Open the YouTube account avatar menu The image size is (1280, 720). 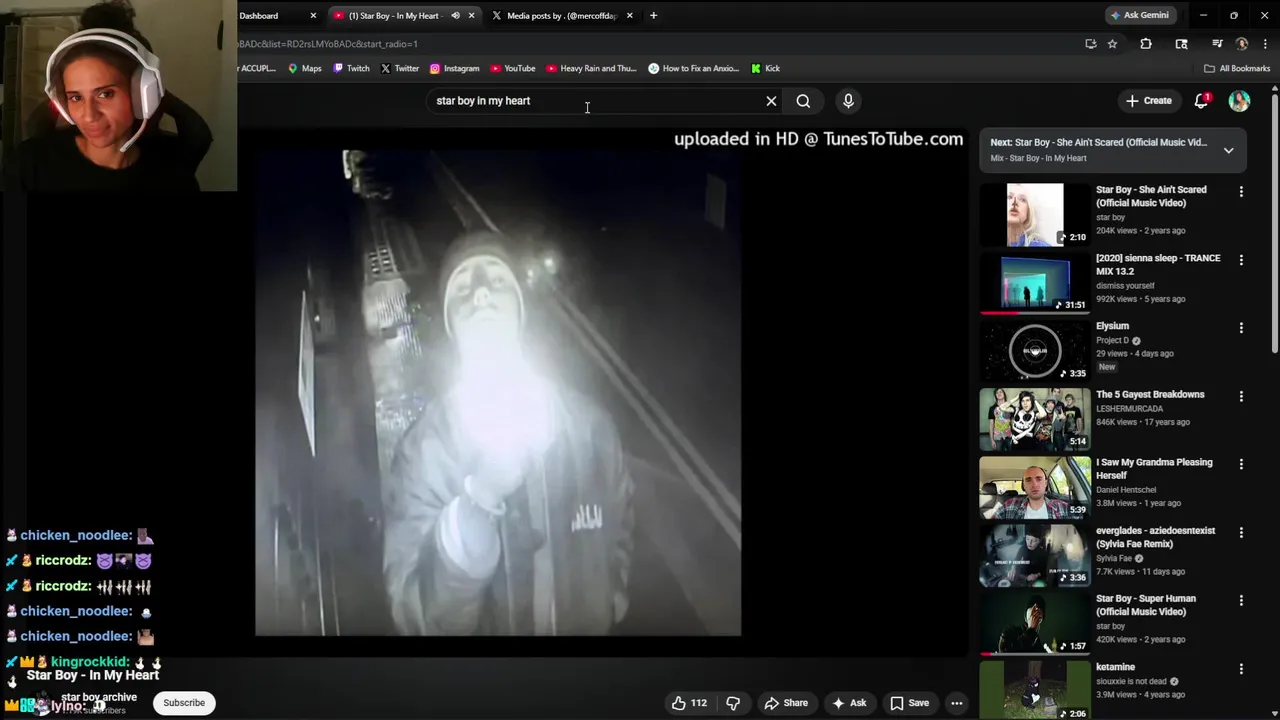coord(1239,101)
